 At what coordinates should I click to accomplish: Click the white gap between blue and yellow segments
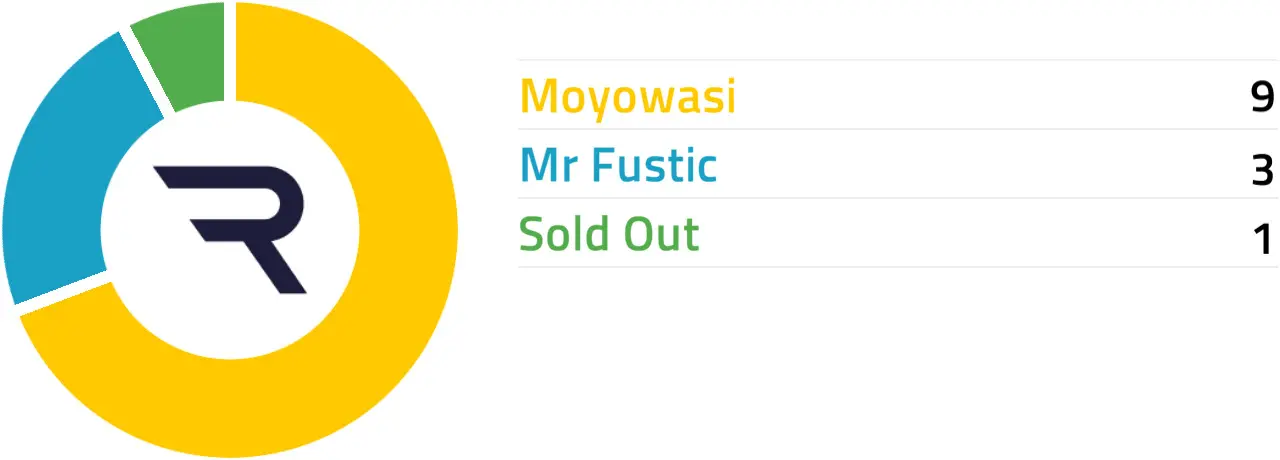(x=62, y=295)
